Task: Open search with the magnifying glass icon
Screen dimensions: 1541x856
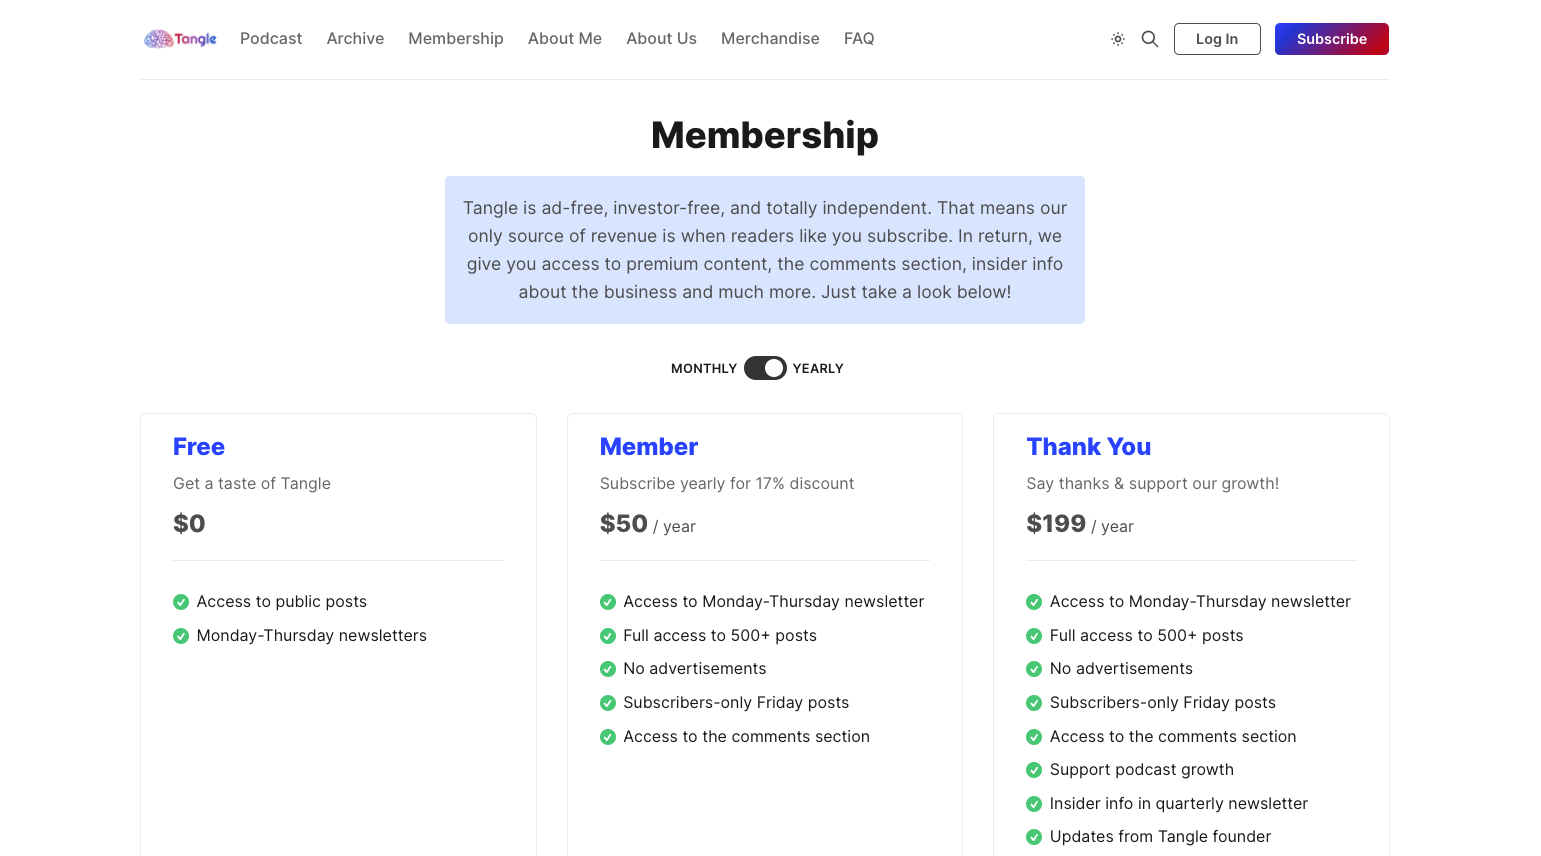Action: [1149, 38]
